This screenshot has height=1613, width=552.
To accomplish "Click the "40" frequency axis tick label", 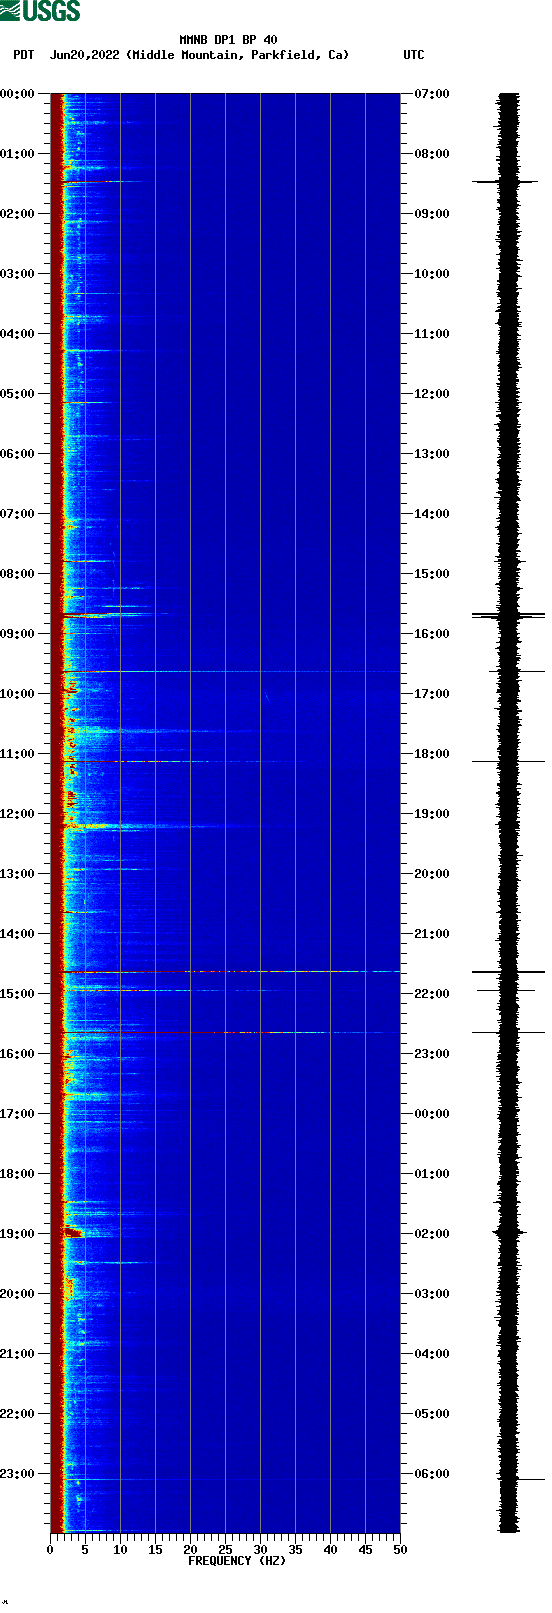I will (x=330, y=1550).
